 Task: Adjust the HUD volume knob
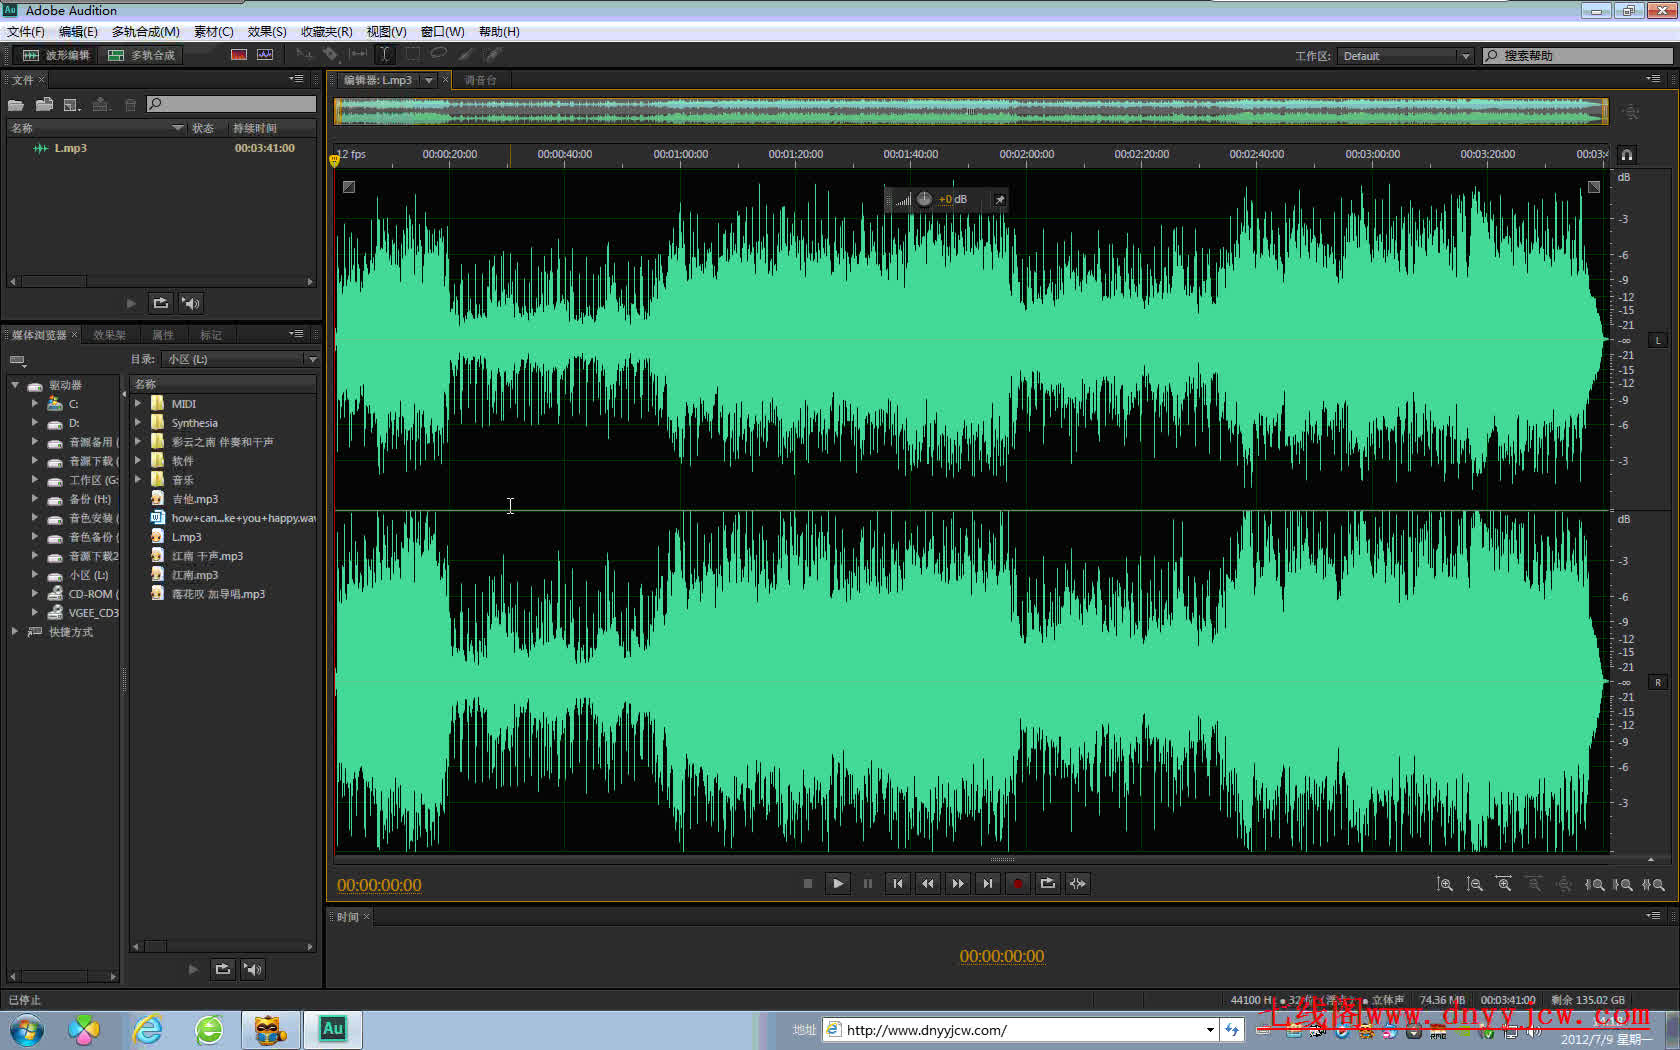click(924, 199)
